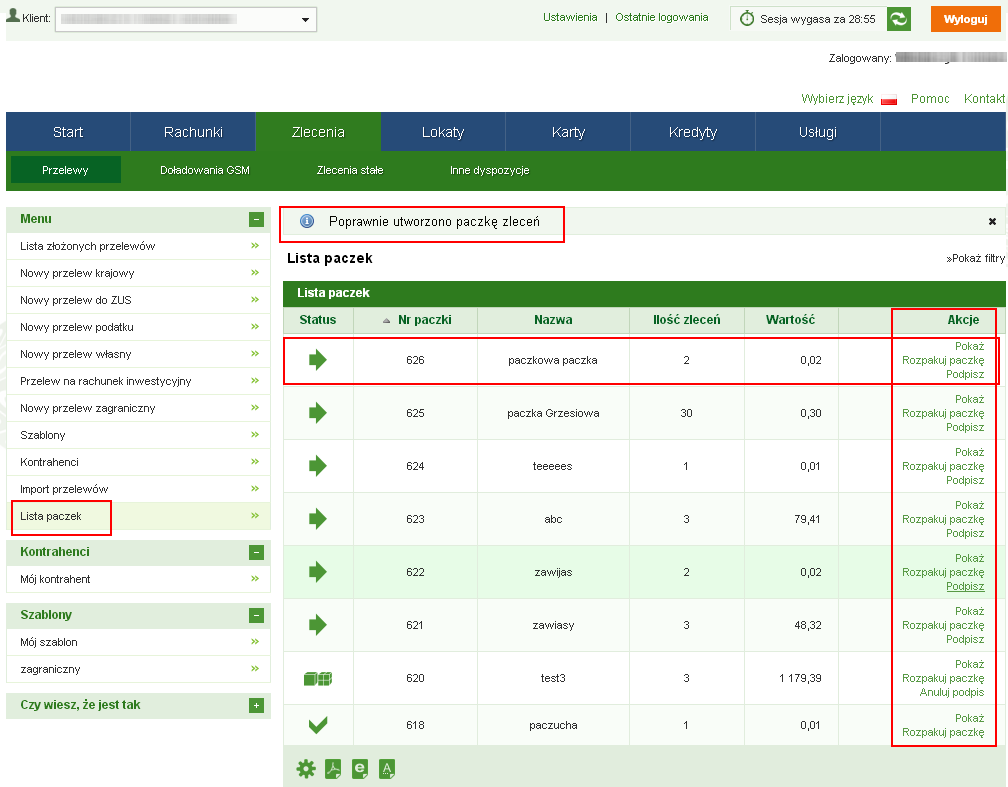
Task: Open the Lokaty tab
Action: pyautogui.click(x=443, y=132)
